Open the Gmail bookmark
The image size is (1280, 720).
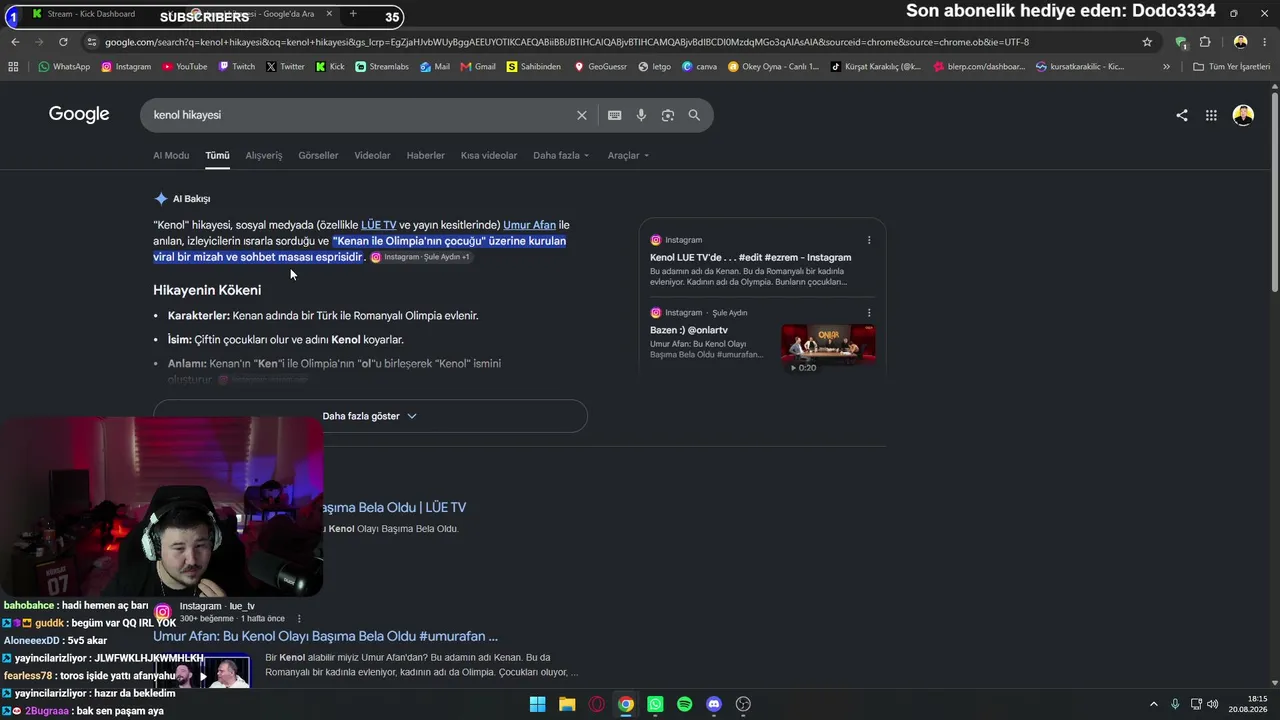(477, 67)
